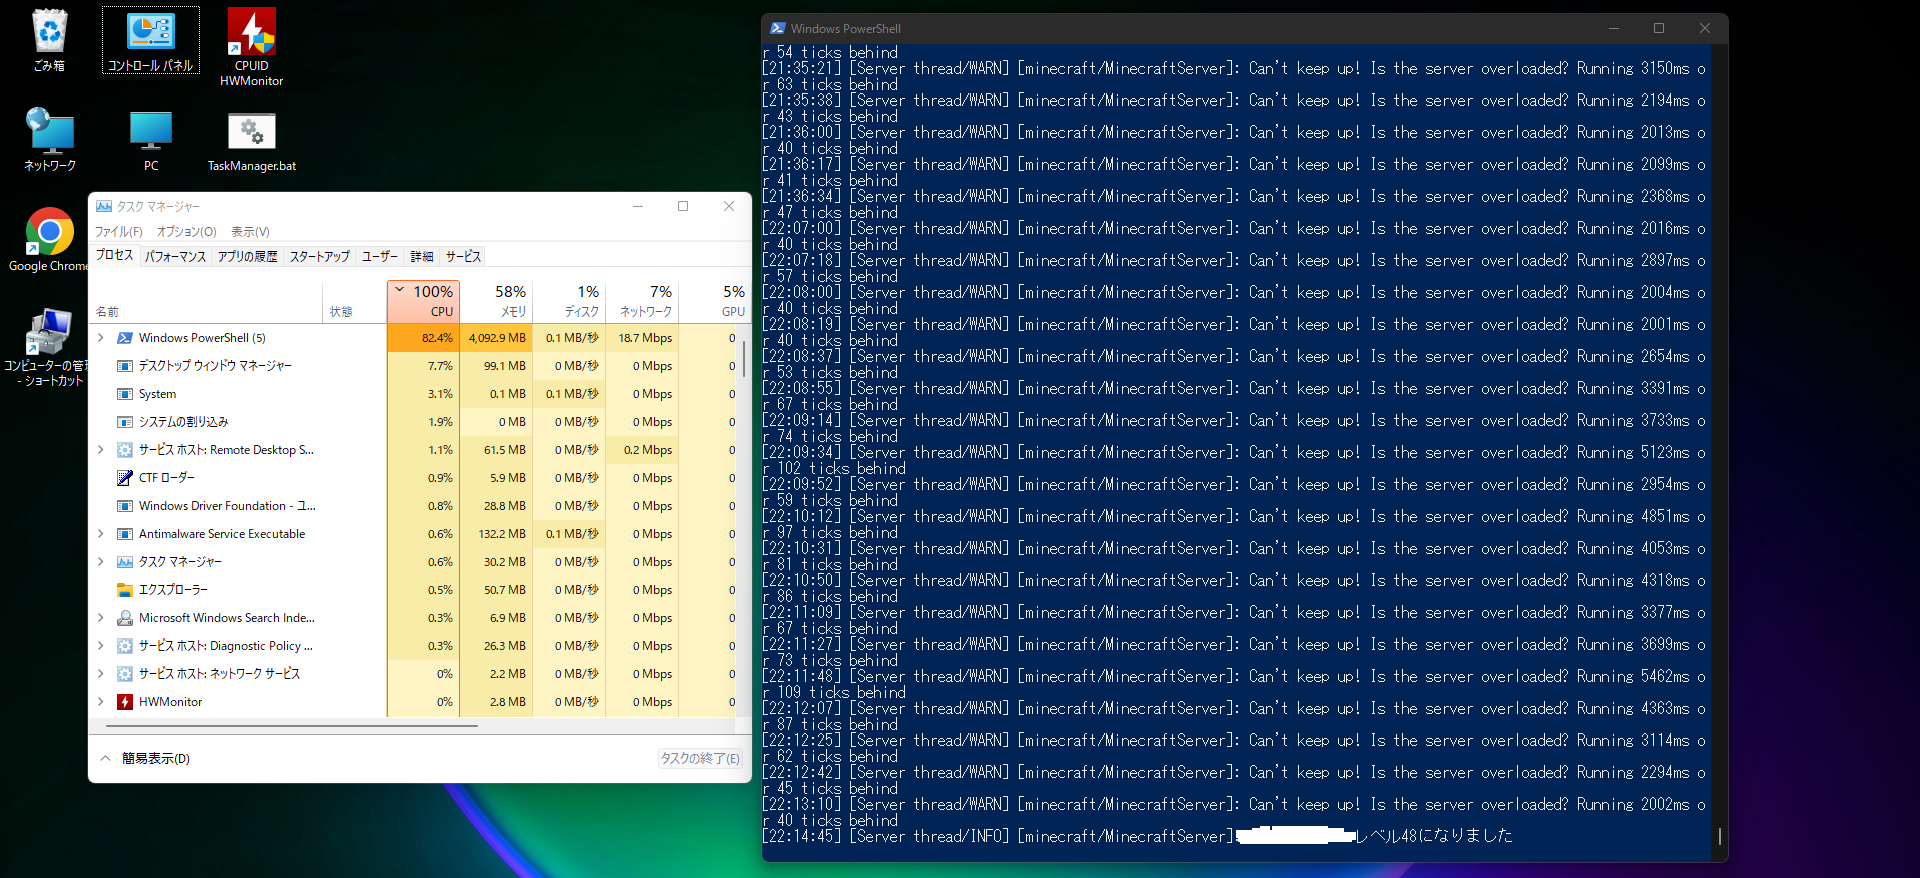This screenshot has height=878, width=1920.
Task: Click デスクトップ ウィンドウ マネージャー process icon
Action: point(125,366)
